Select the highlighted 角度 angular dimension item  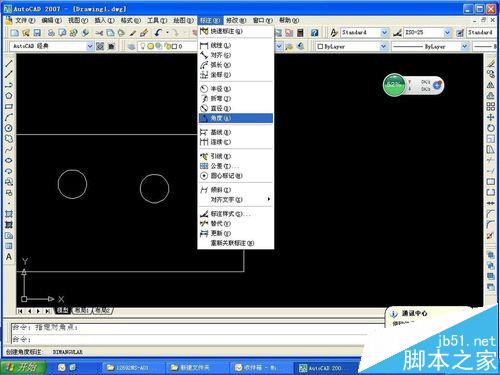(236, 118)
